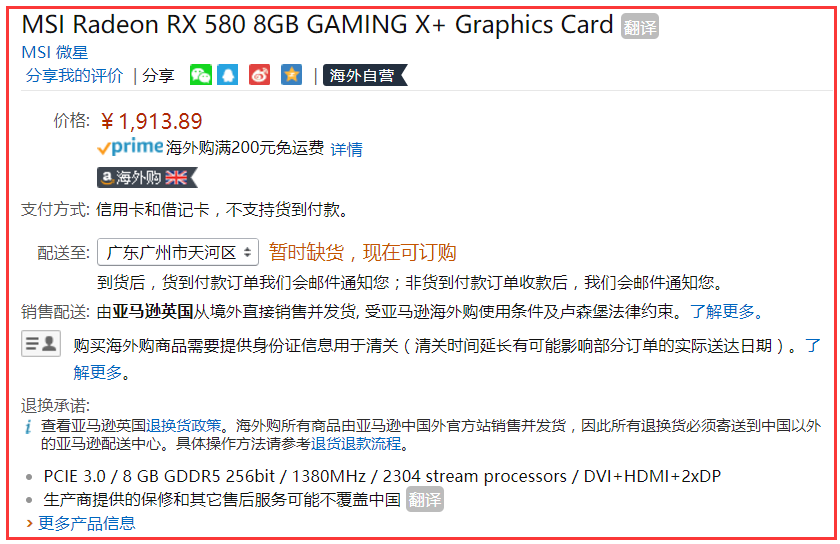Open 退货退款流程 link
Screen dimensions: 840x544
(356, 444)
